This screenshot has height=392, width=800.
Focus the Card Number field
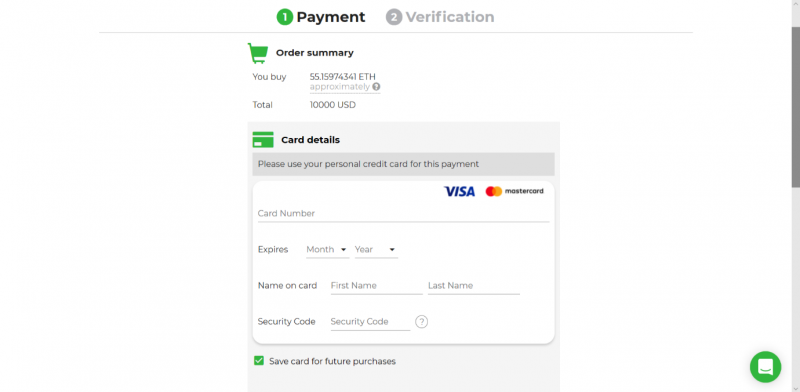tap(404, 213)
